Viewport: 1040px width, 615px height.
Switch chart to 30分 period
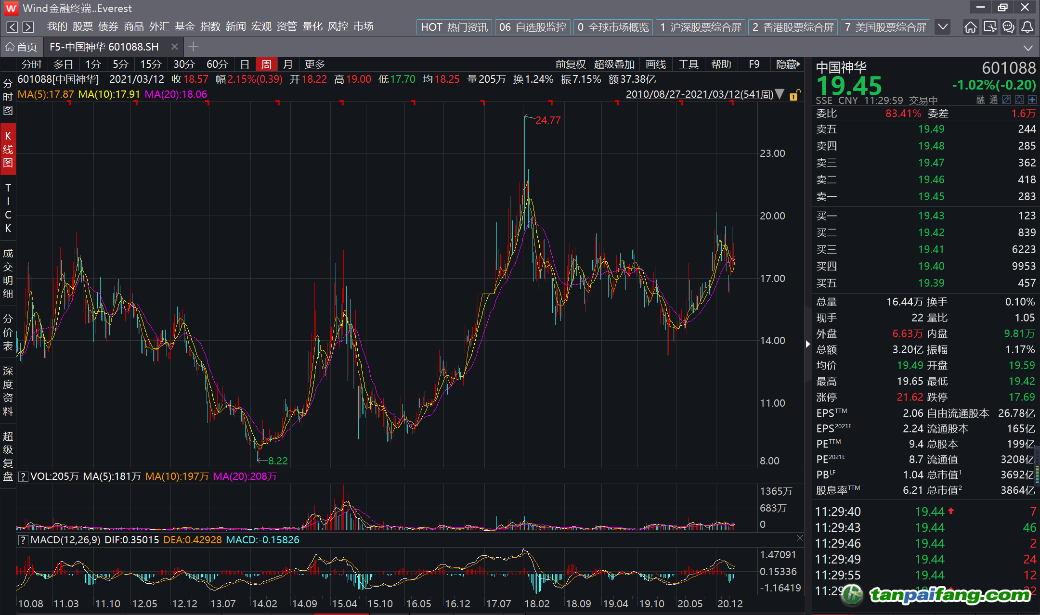coord(184,64)
